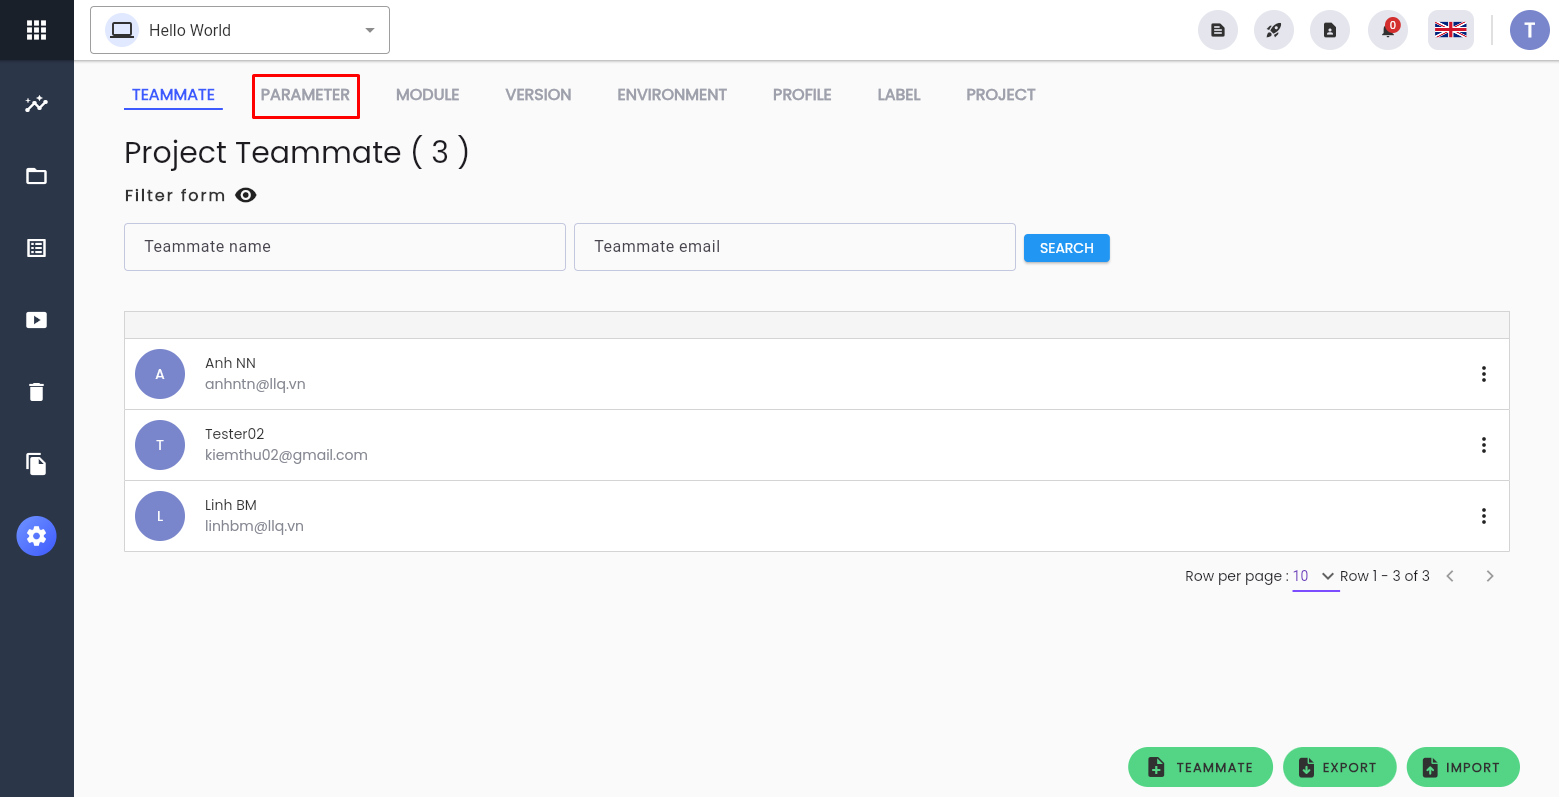Focus the Teammate email field
The height and width of the screenshot is (797, 1559).
tap(795, 247)
